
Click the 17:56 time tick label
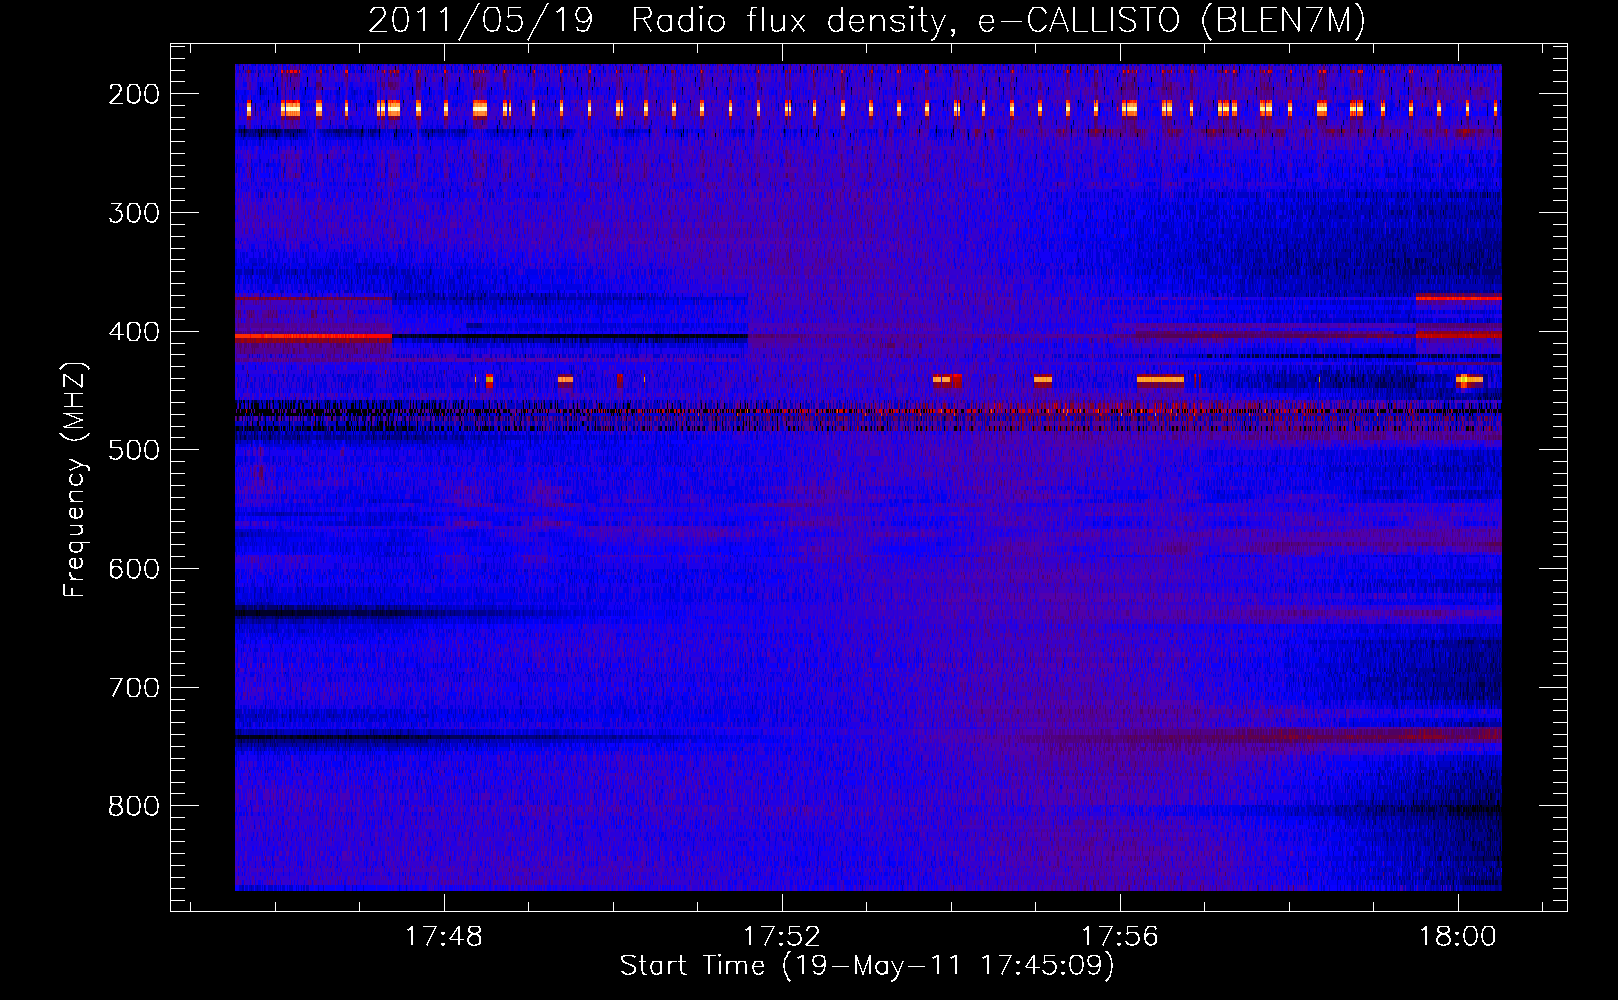1120,936
